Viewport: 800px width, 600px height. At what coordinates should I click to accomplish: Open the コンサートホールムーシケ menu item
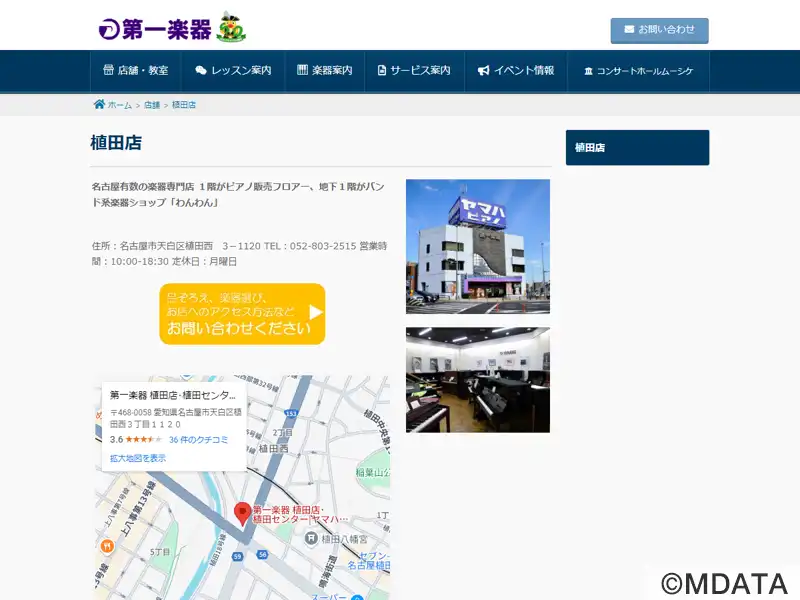click(x=638, y=70)
